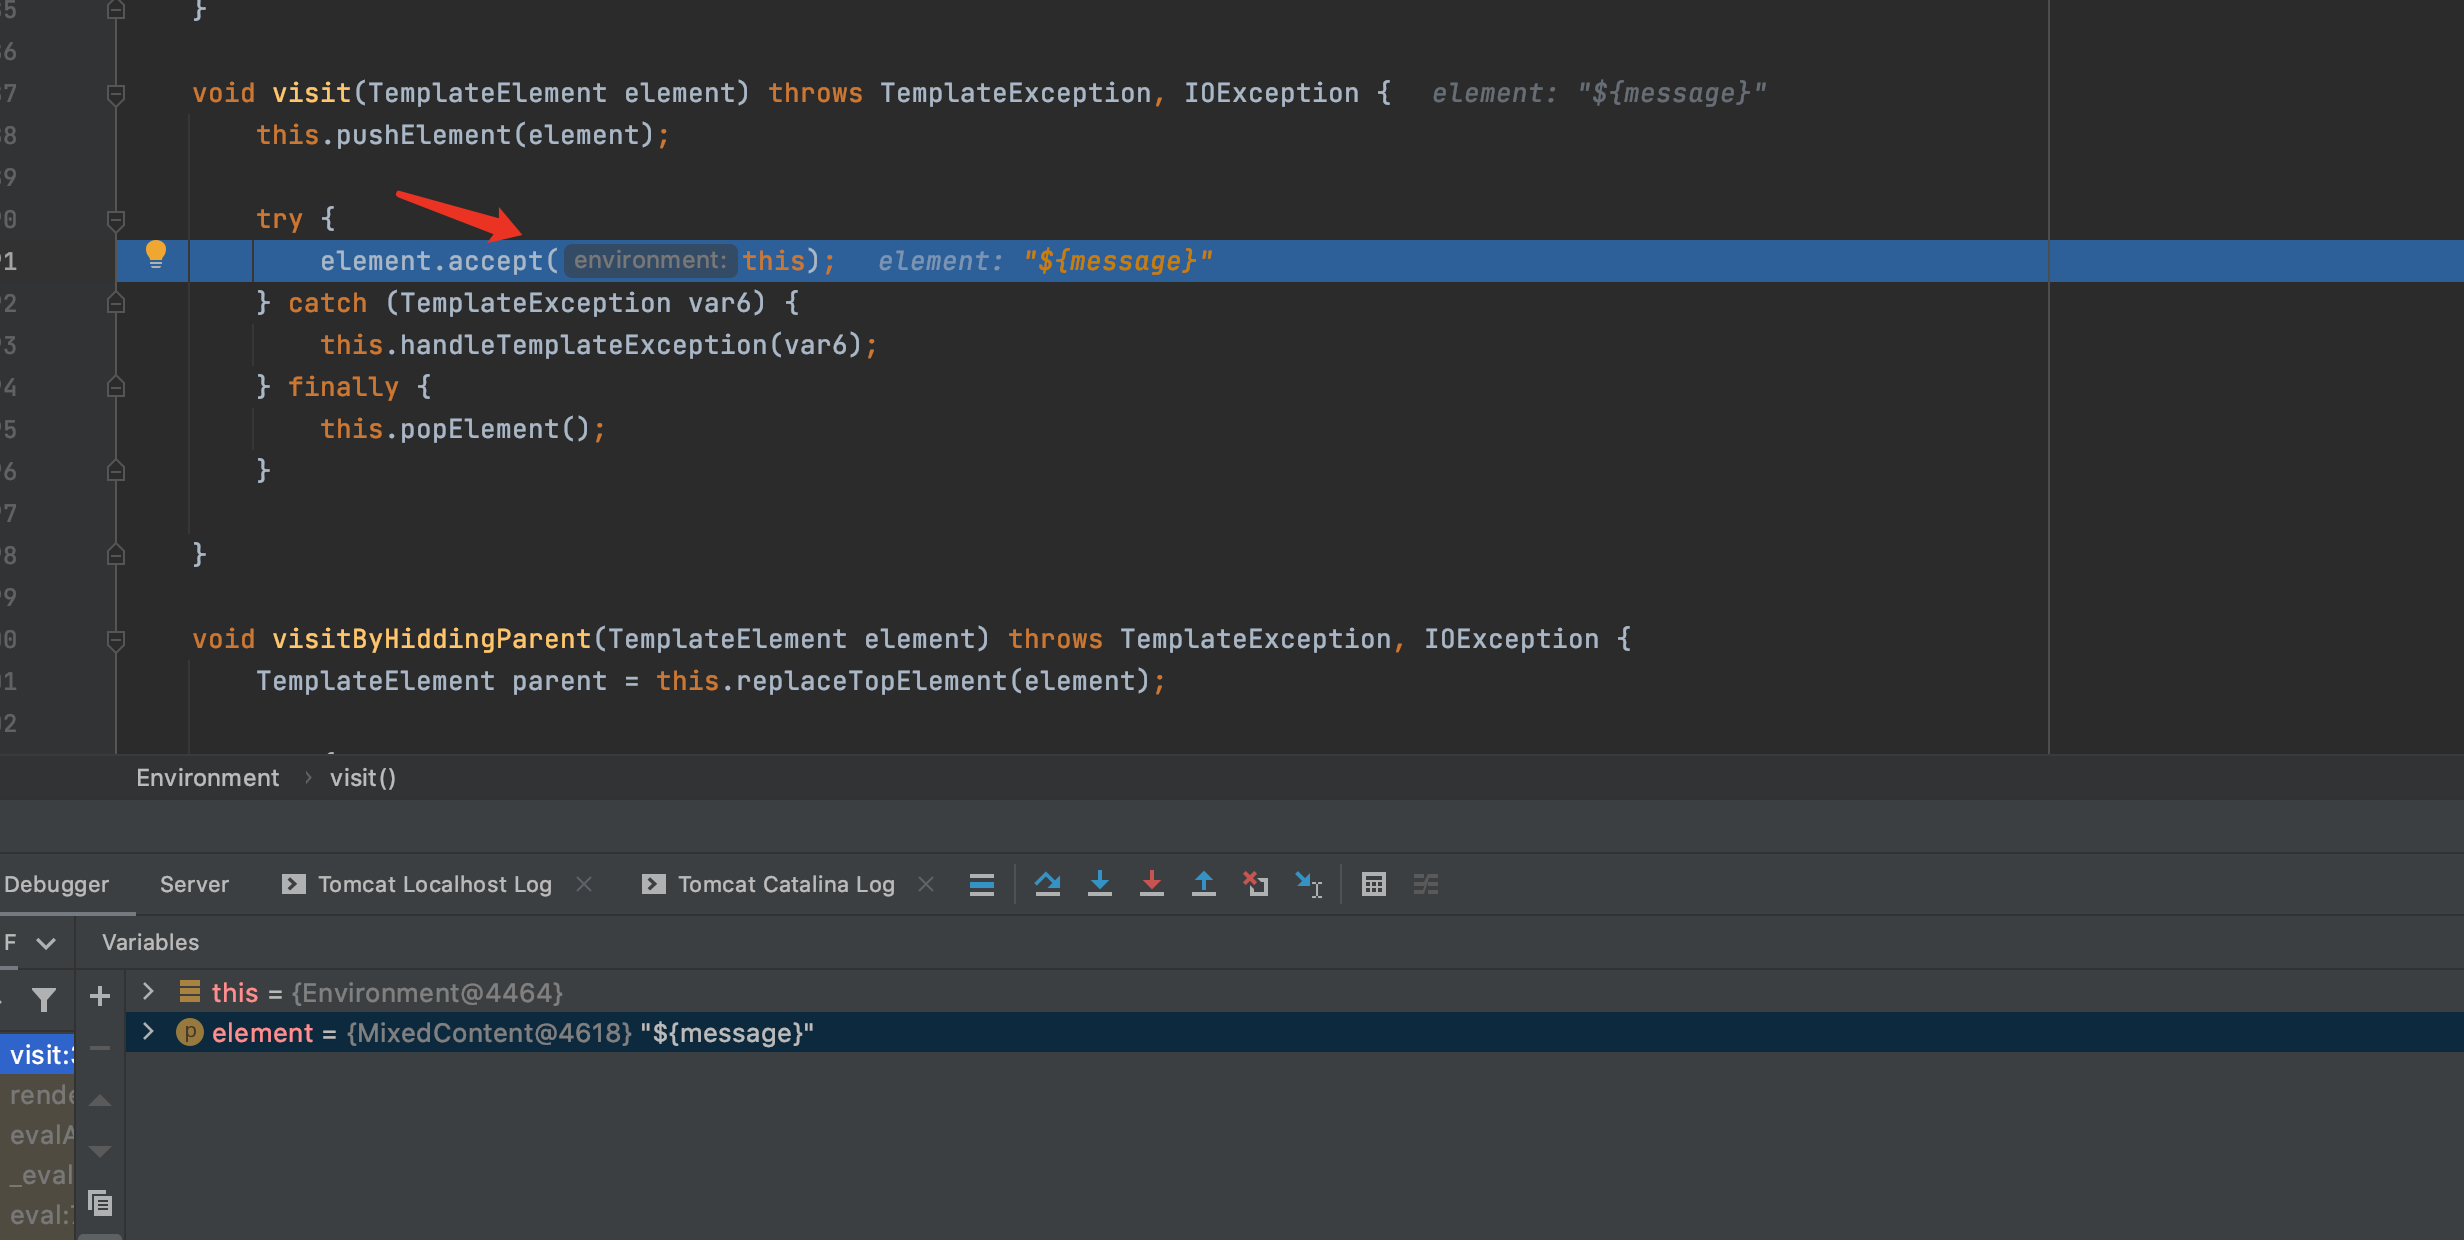The image size is (2464, 1240).
Task: Switch to the Server tab
Action: click(x=194, y=884)
